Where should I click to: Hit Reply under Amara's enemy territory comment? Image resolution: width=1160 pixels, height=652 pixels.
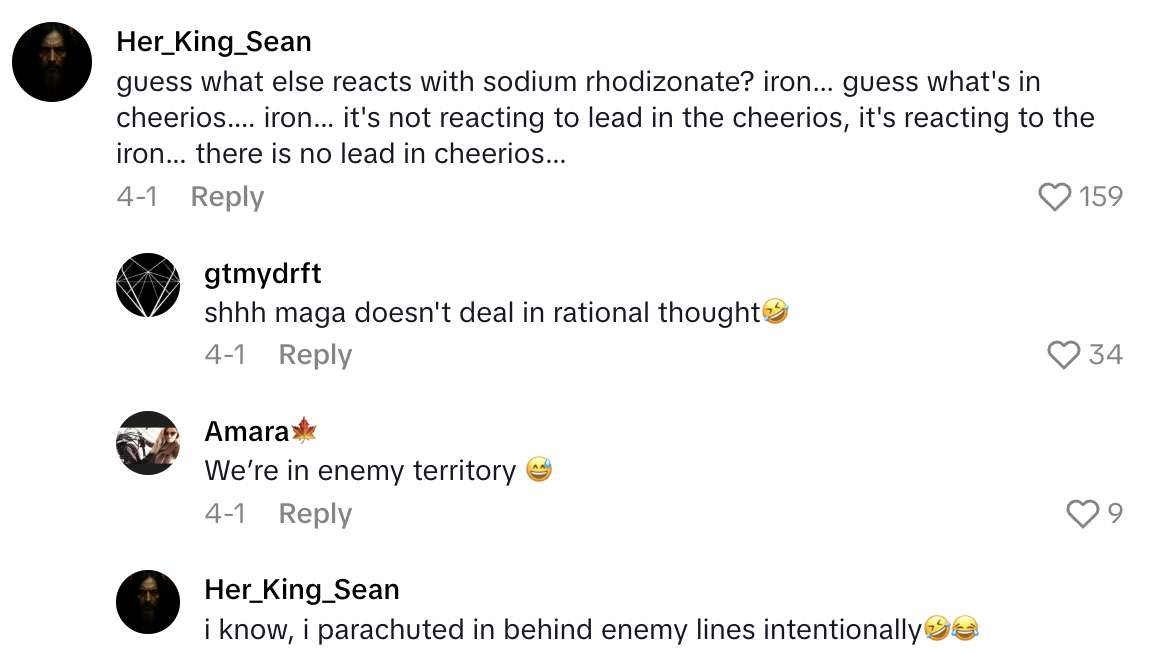pyautogui.click(x=315, y=514)
